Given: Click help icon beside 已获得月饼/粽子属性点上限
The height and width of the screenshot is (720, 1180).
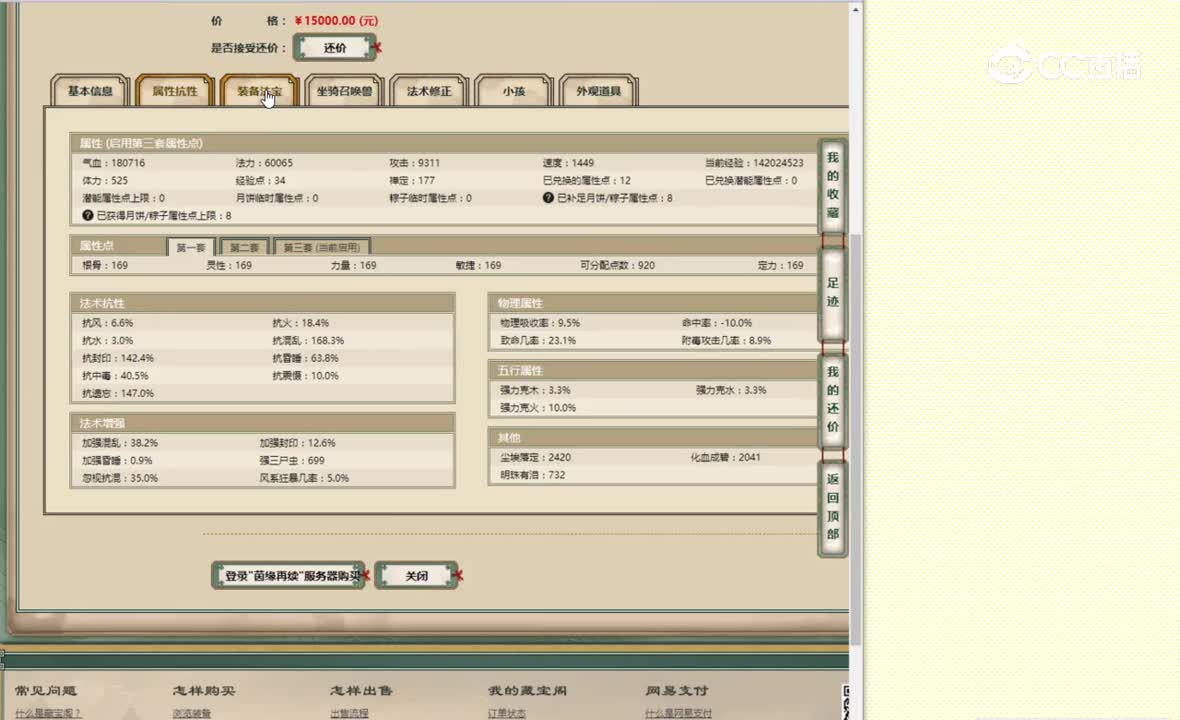Looking at the screenshot, I should coord(87,215).
